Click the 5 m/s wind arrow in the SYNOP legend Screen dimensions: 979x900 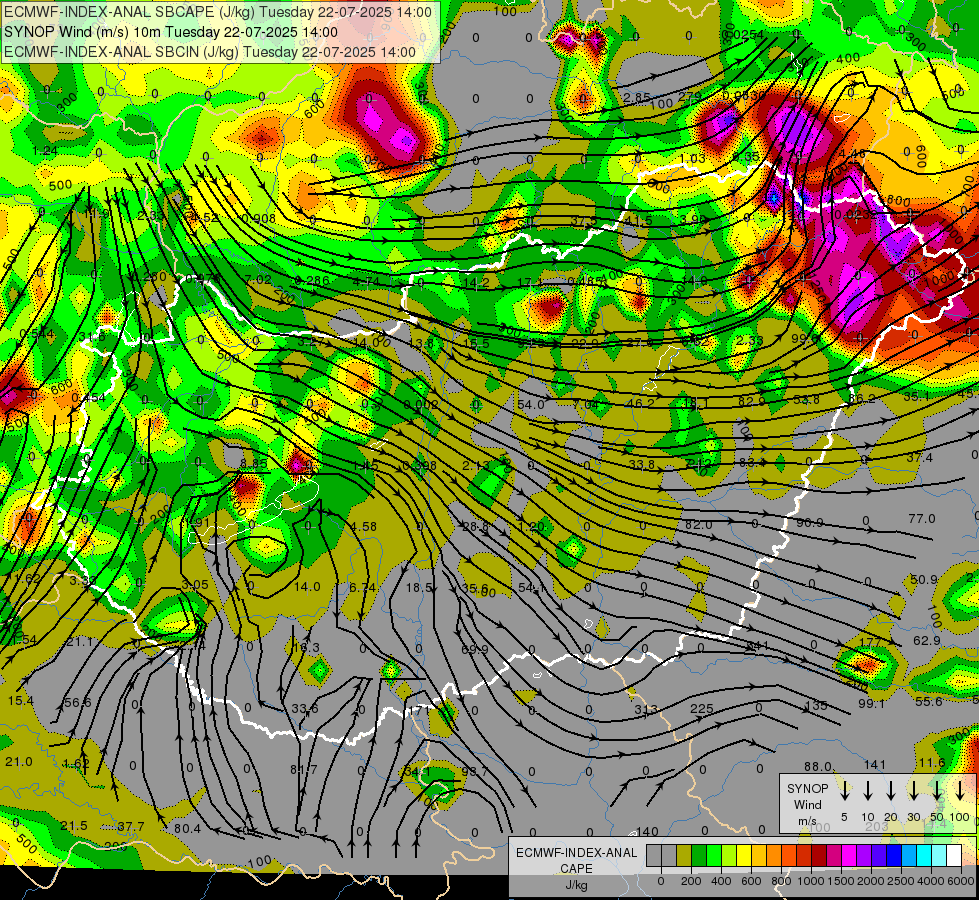(x=844, y=791)
